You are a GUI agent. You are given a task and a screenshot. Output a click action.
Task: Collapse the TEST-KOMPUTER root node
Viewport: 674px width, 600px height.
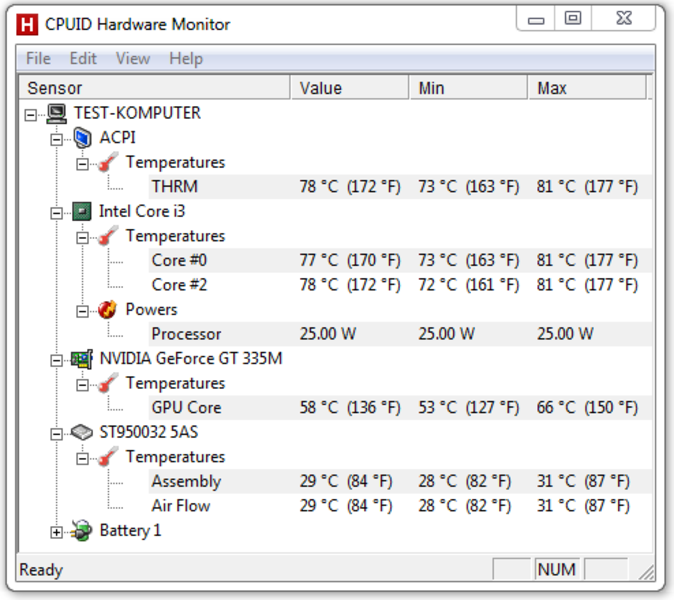click(x=31, y=115)
